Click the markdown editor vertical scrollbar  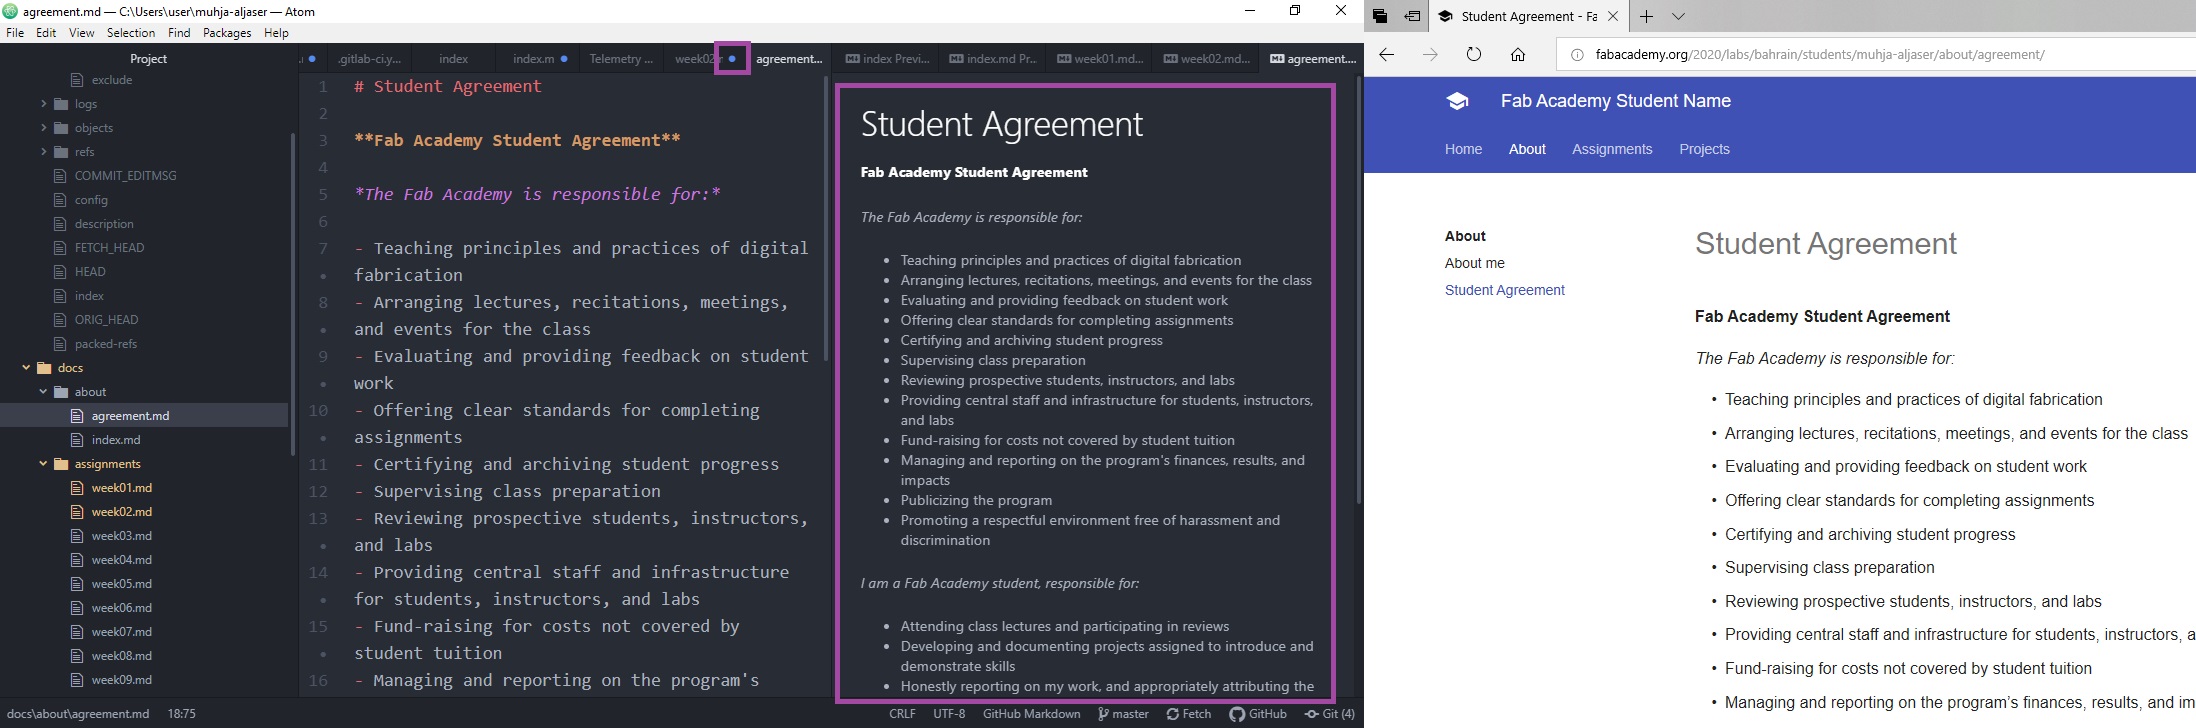coord(827,219)
